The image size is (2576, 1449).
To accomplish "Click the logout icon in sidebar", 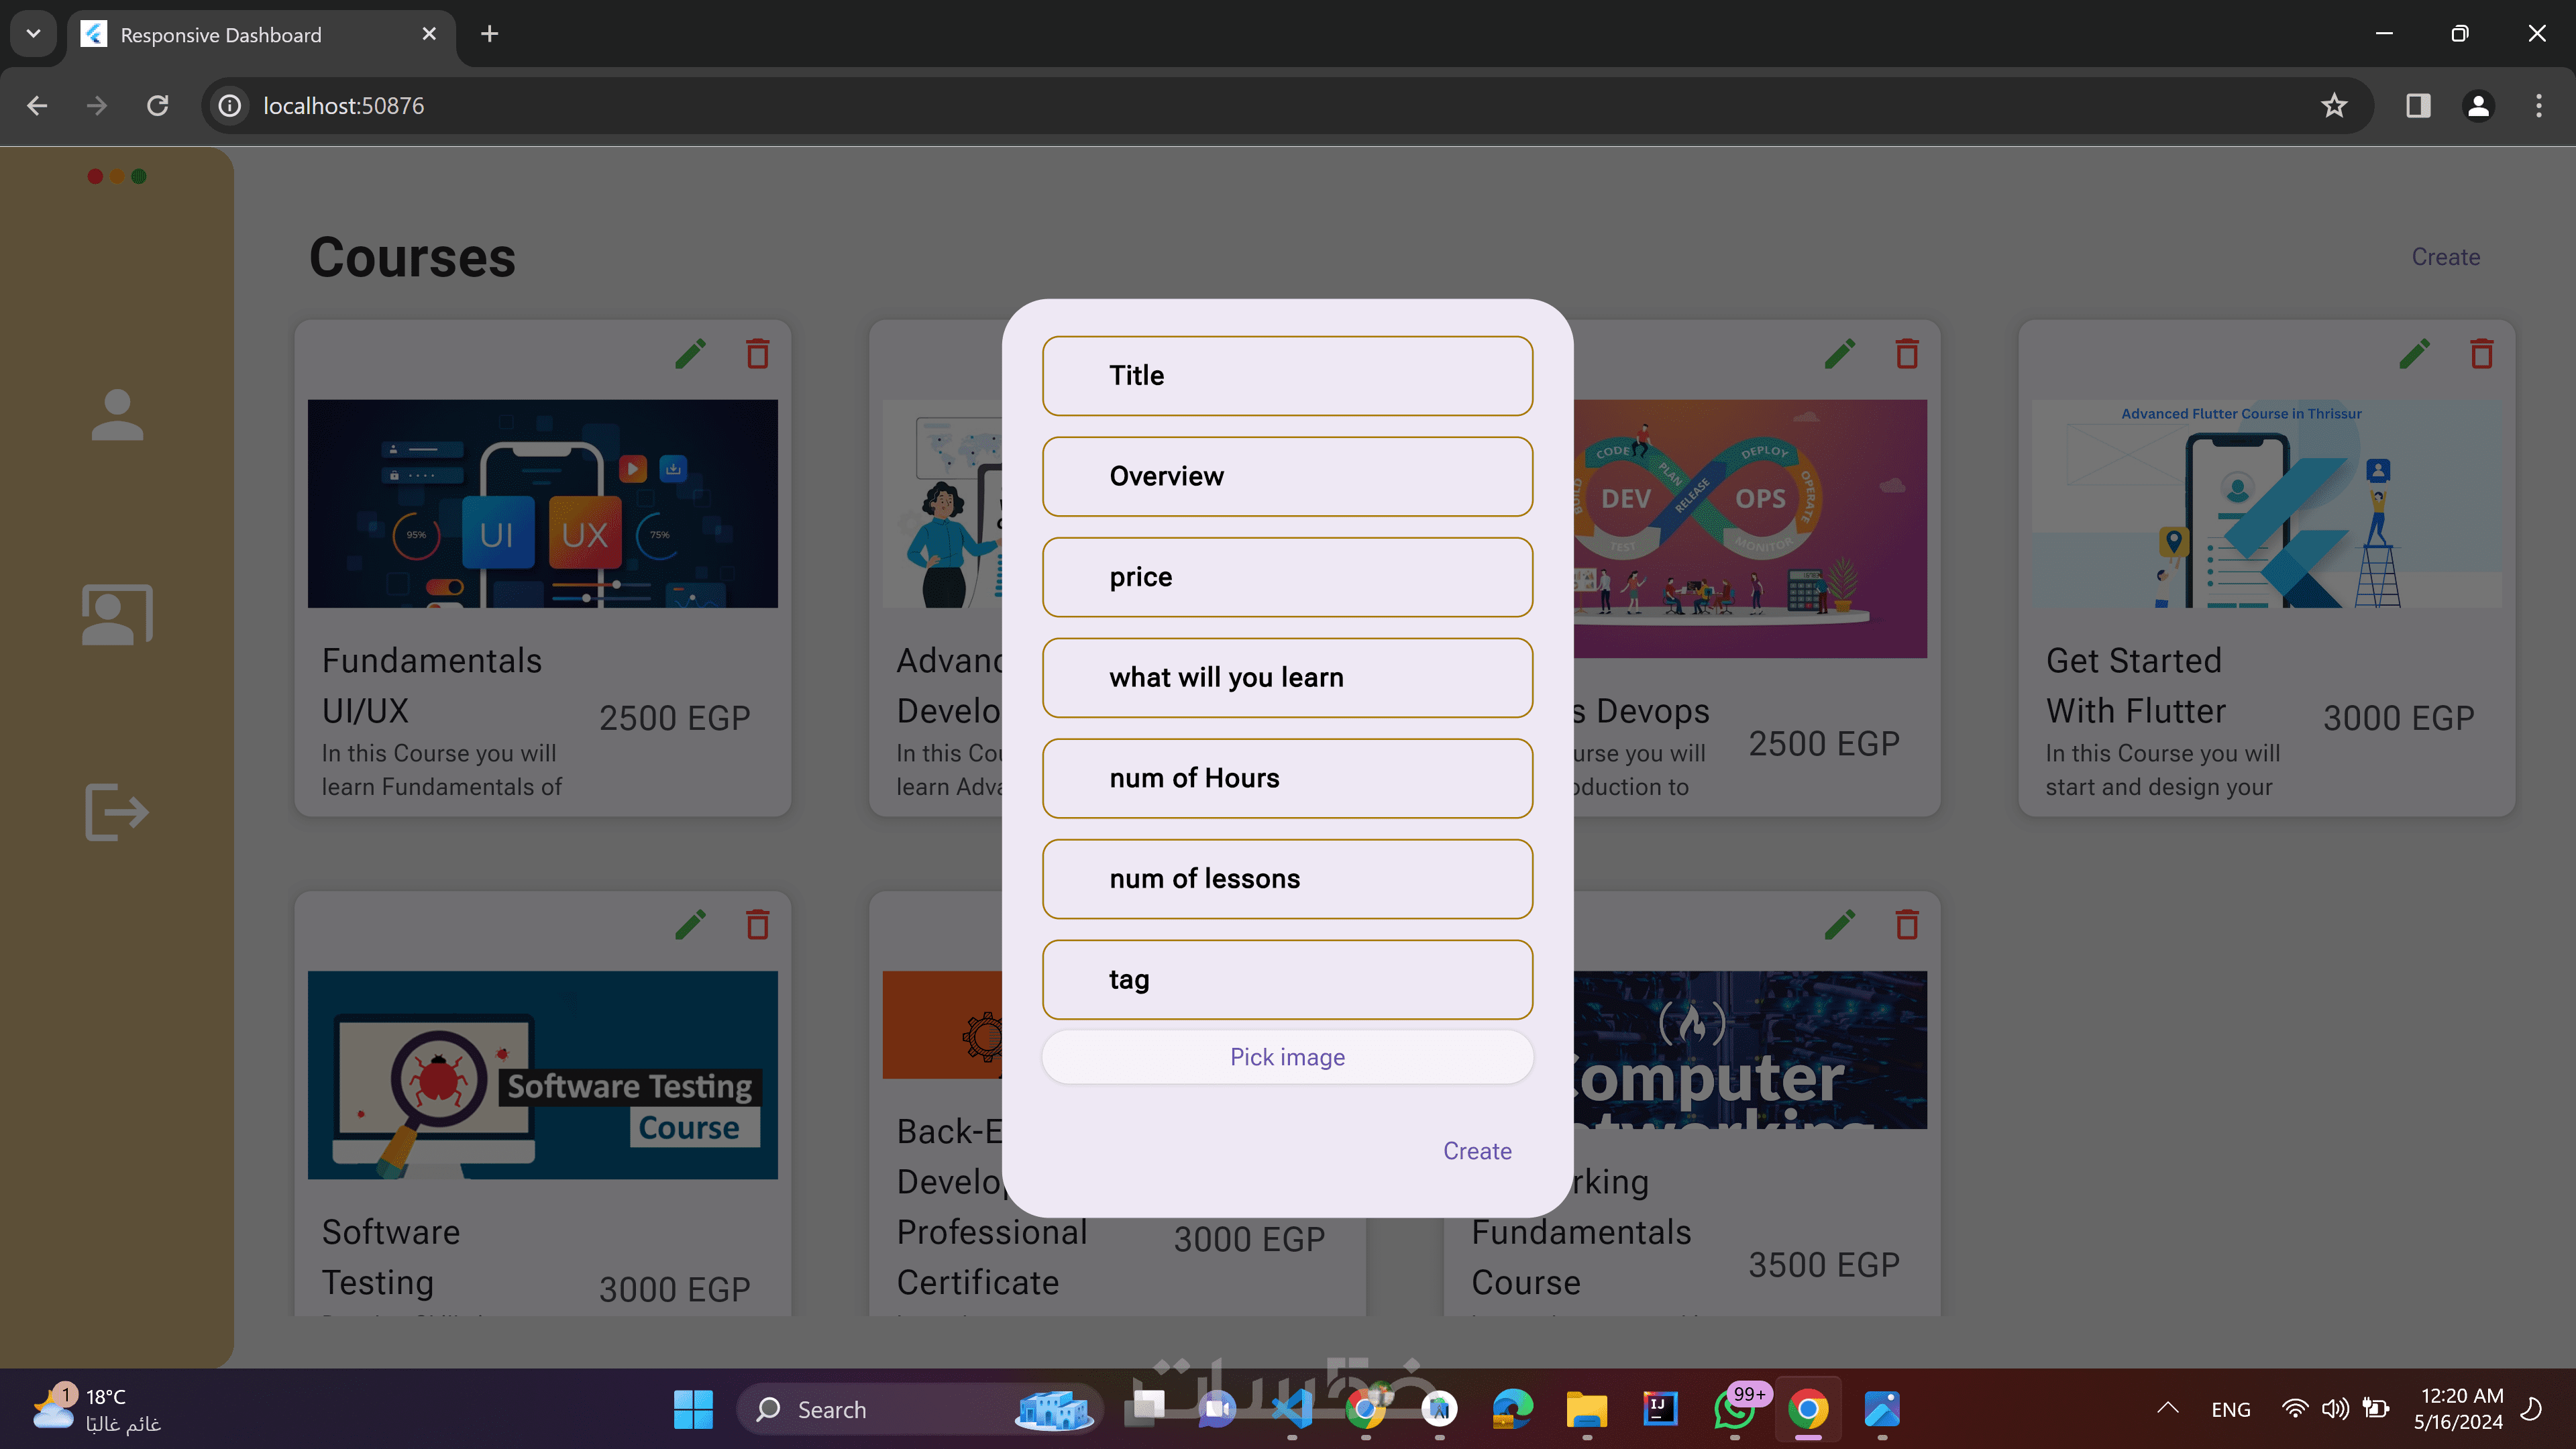I will click(x=117, y=812).
